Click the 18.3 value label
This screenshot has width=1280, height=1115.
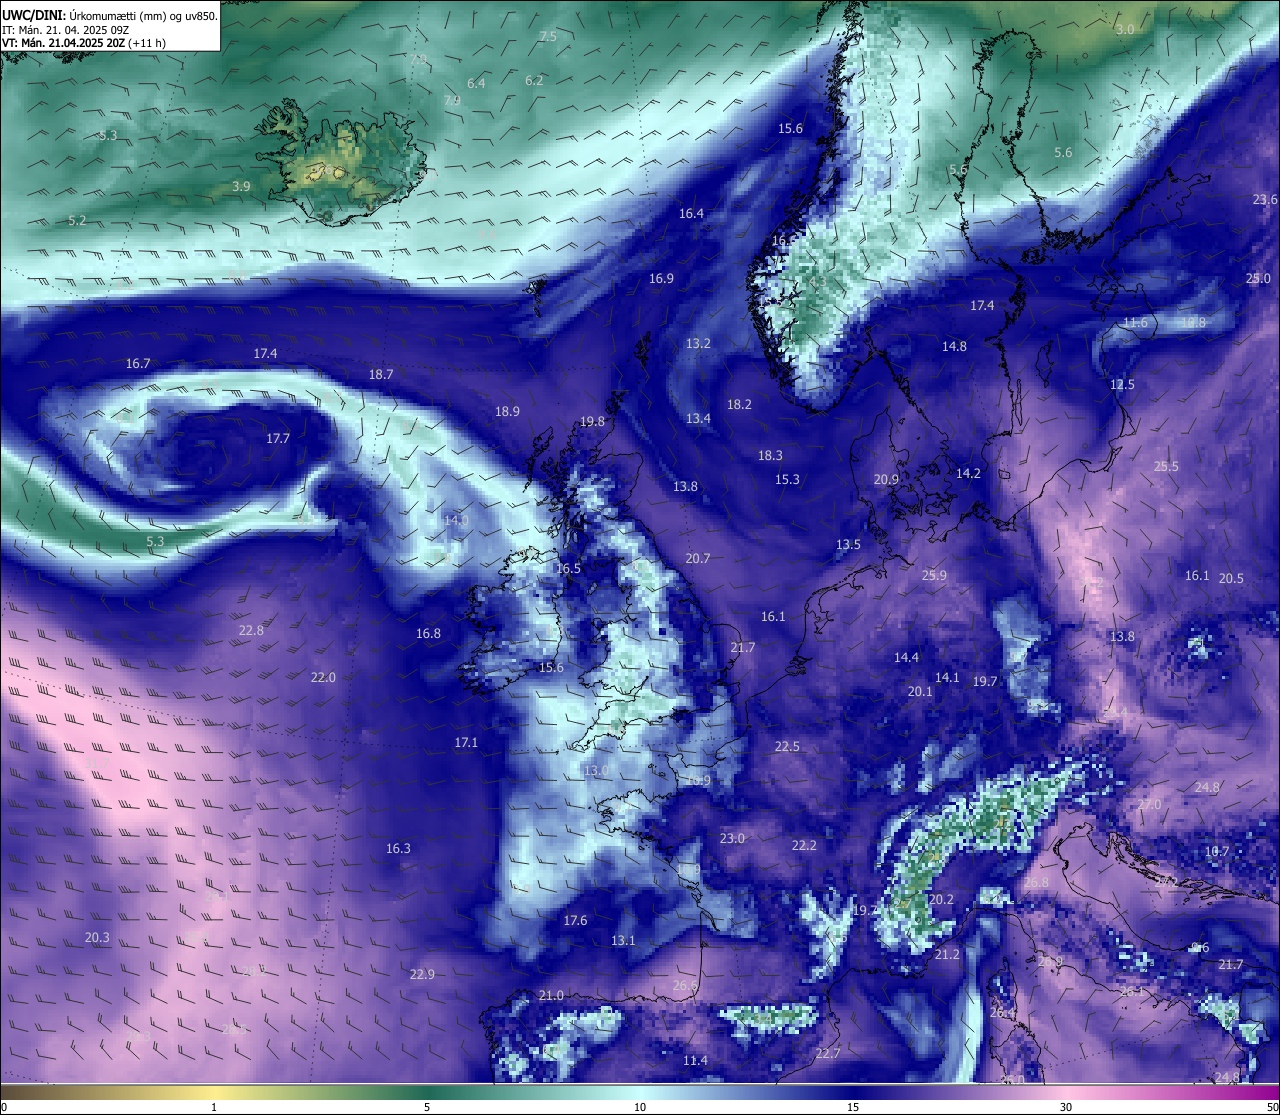point(770,455)
